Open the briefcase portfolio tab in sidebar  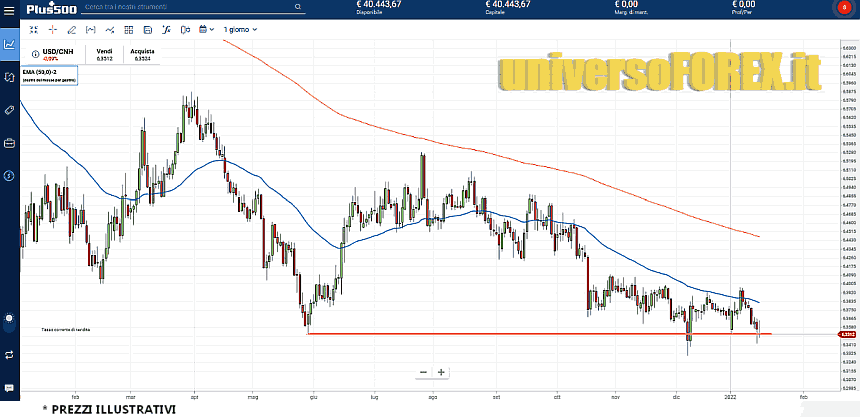pyautogui.click(x=9, y=143)
